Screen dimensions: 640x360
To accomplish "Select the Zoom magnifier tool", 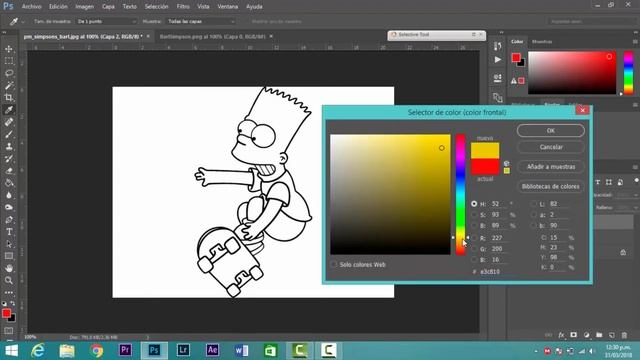I will 9,280.
